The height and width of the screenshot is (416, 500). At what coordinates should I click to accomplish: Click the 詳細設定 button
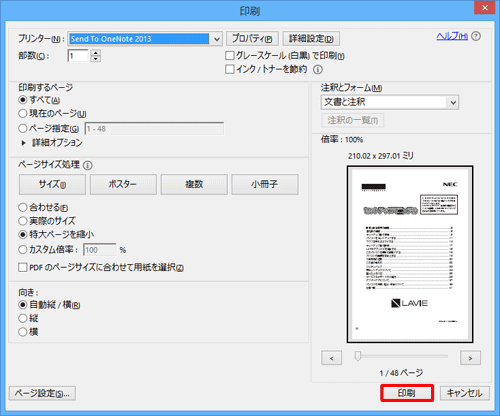(x=311, y=39)
